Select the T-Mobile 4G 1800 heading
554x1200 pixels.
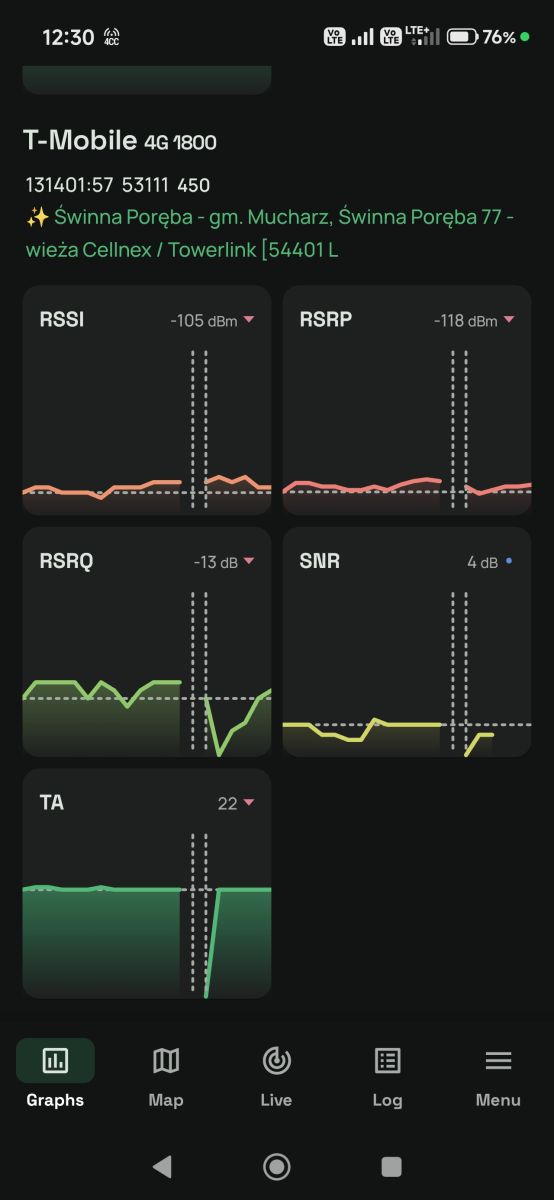120,141
